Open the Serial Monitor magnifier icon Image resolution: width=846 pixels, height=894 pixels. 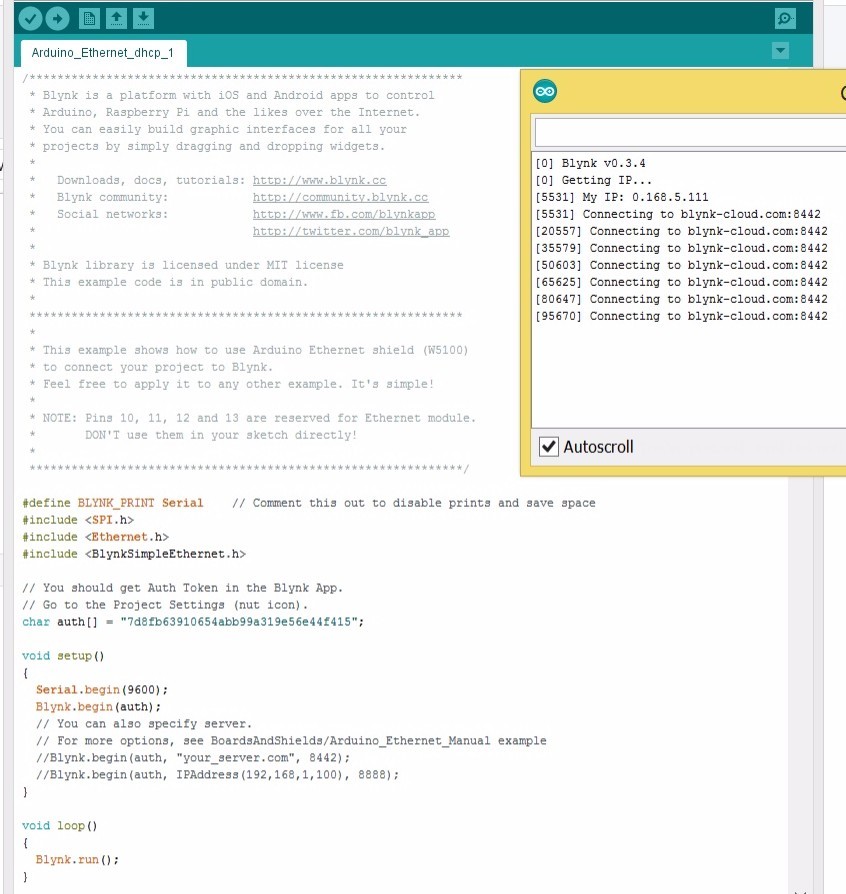785,18
